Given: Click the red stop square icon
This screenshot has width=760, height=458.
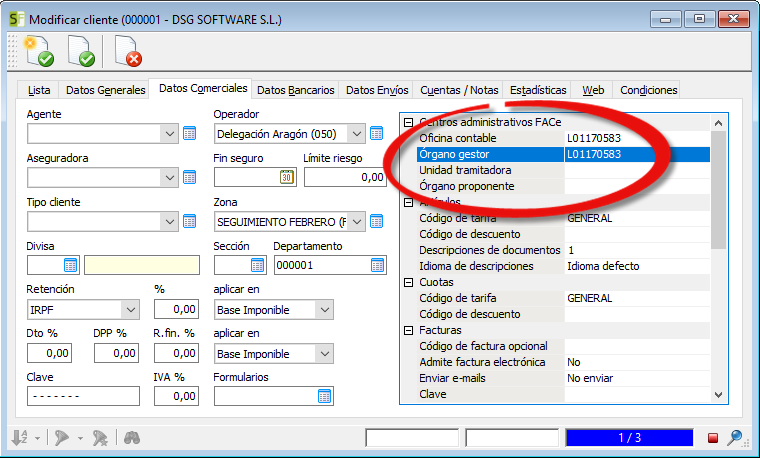Looking at the screenshot, I should 712,438.
